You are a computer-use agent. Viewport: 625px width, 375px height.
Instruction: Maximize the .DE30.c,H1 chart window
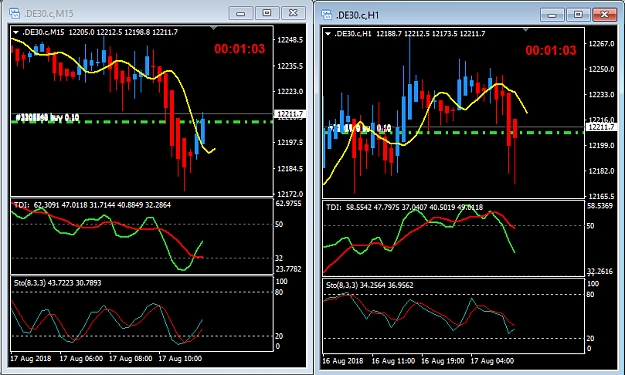(x=578, y=15)
